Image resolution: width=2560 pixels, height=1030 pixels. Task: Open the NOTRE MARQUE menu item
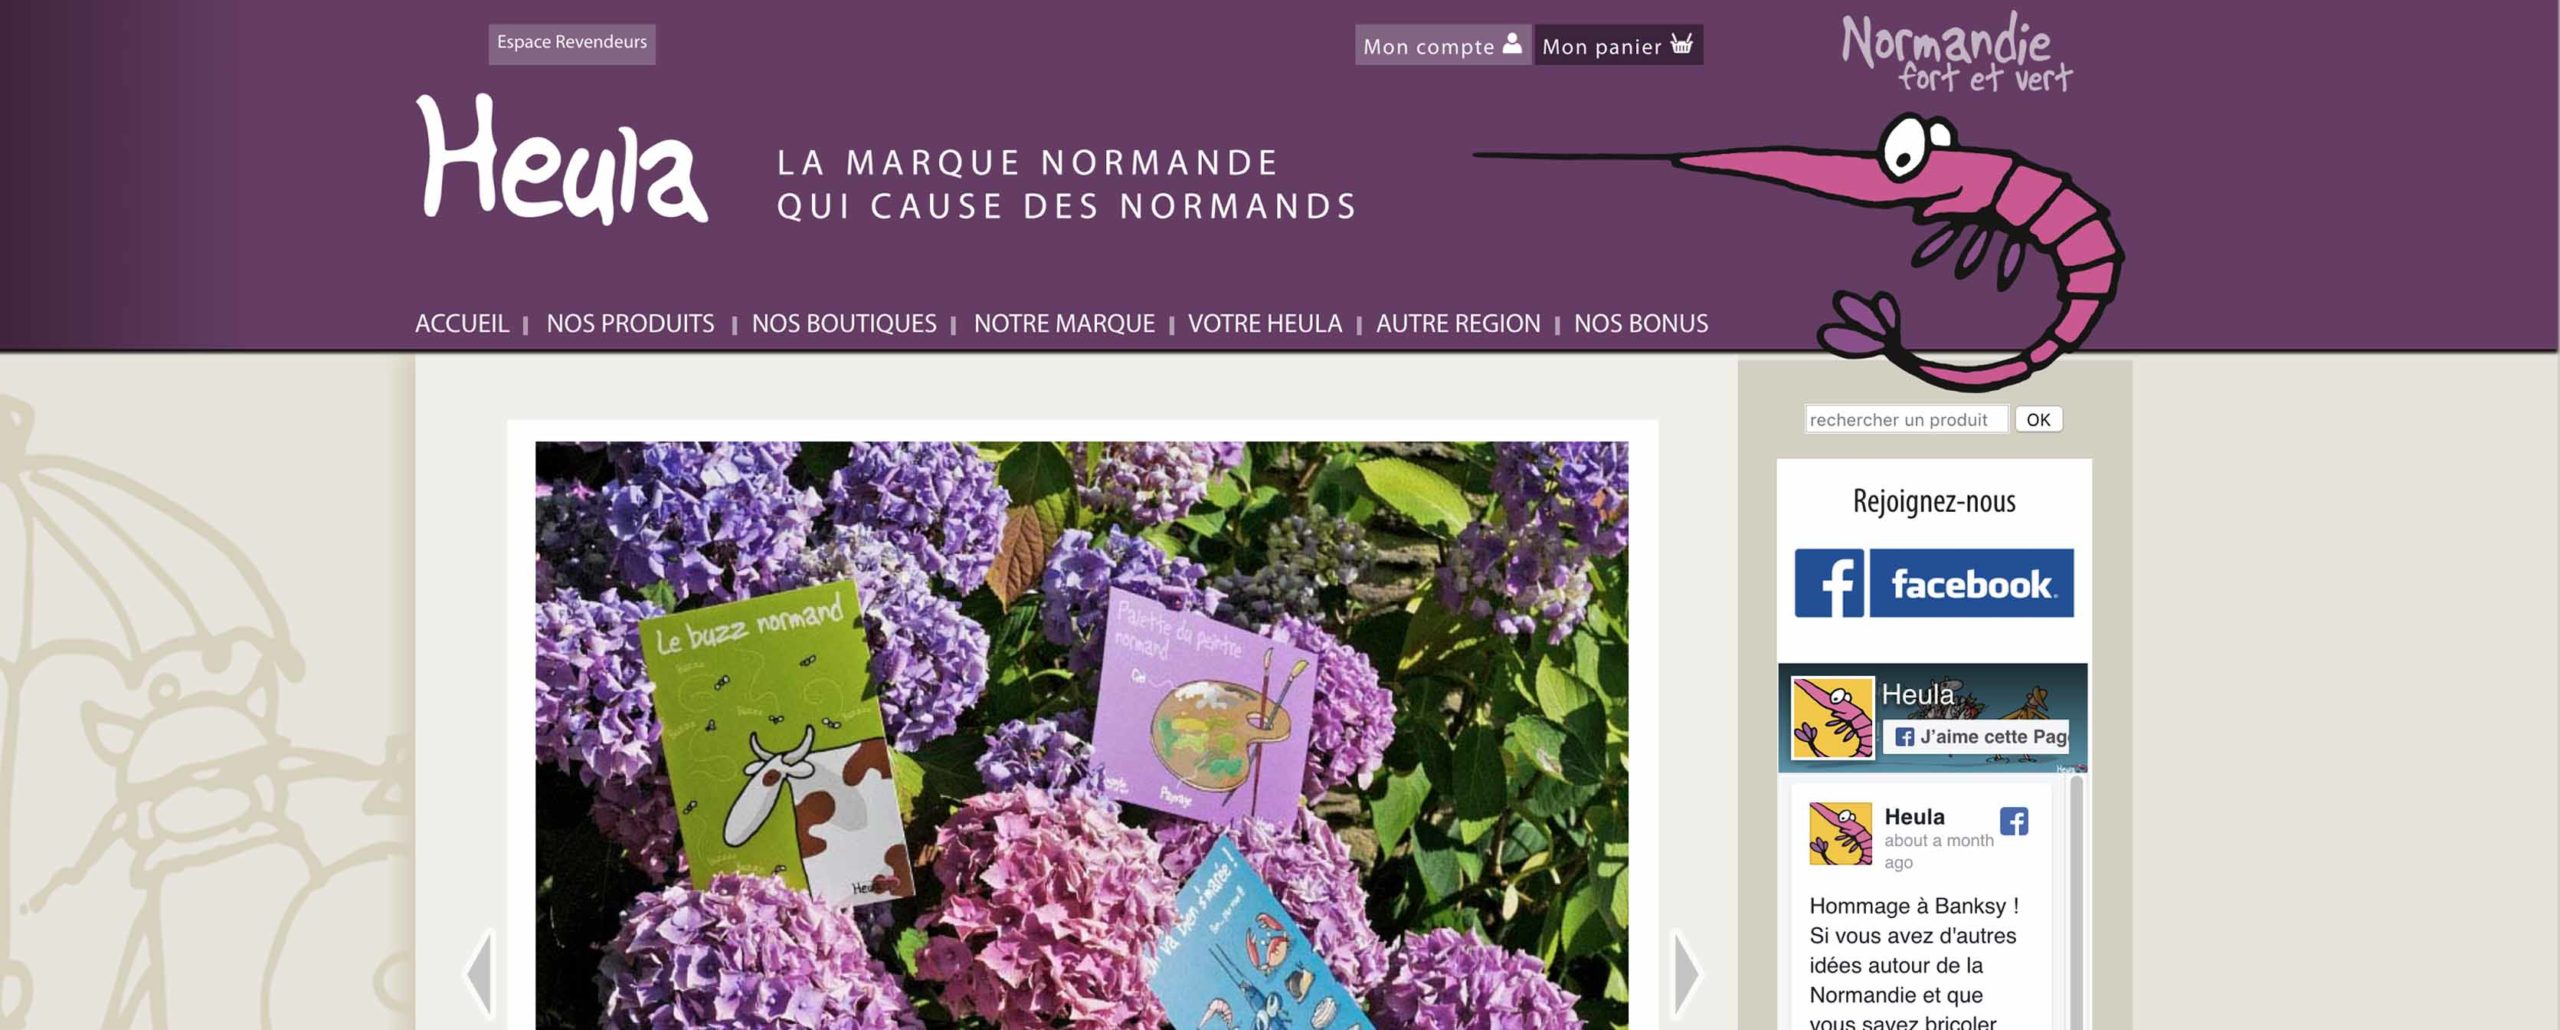pos(1064,324)
